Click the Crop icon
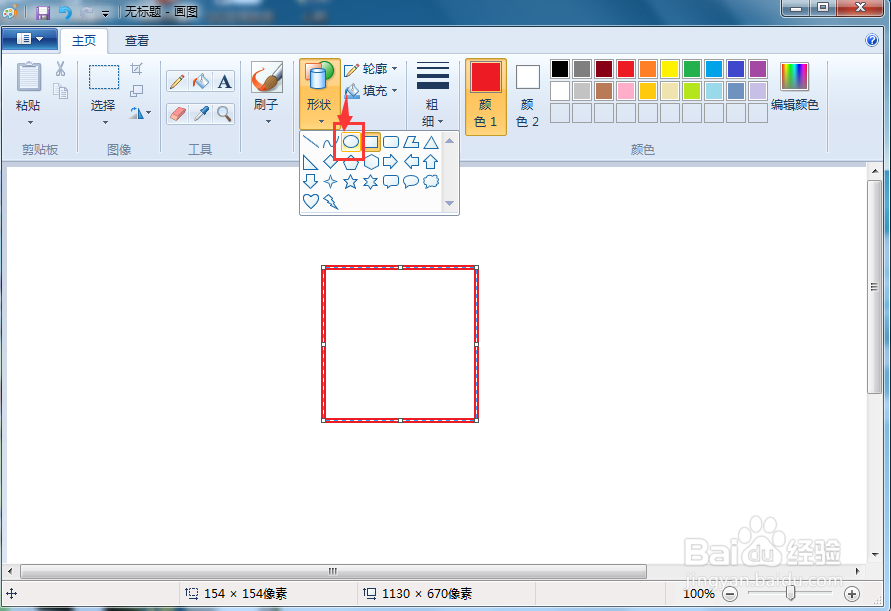This screenshot has width=891, height=611. (x=136, y=69)
